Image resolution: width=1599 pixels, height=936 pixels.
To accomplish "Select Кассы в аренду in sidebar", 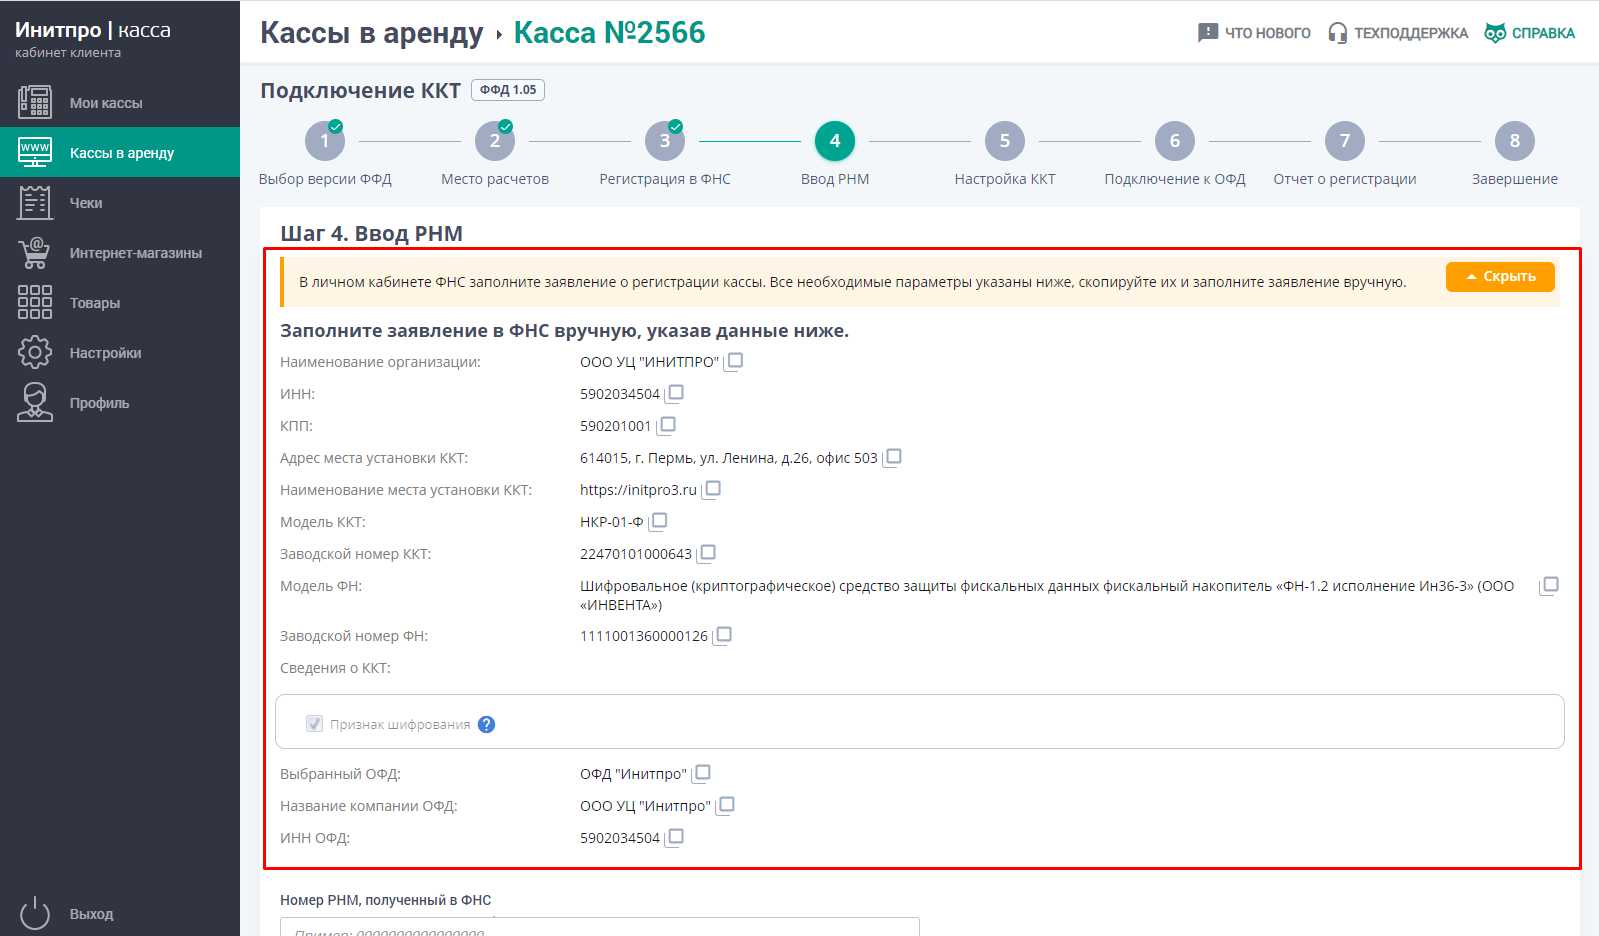I will 120,152.
